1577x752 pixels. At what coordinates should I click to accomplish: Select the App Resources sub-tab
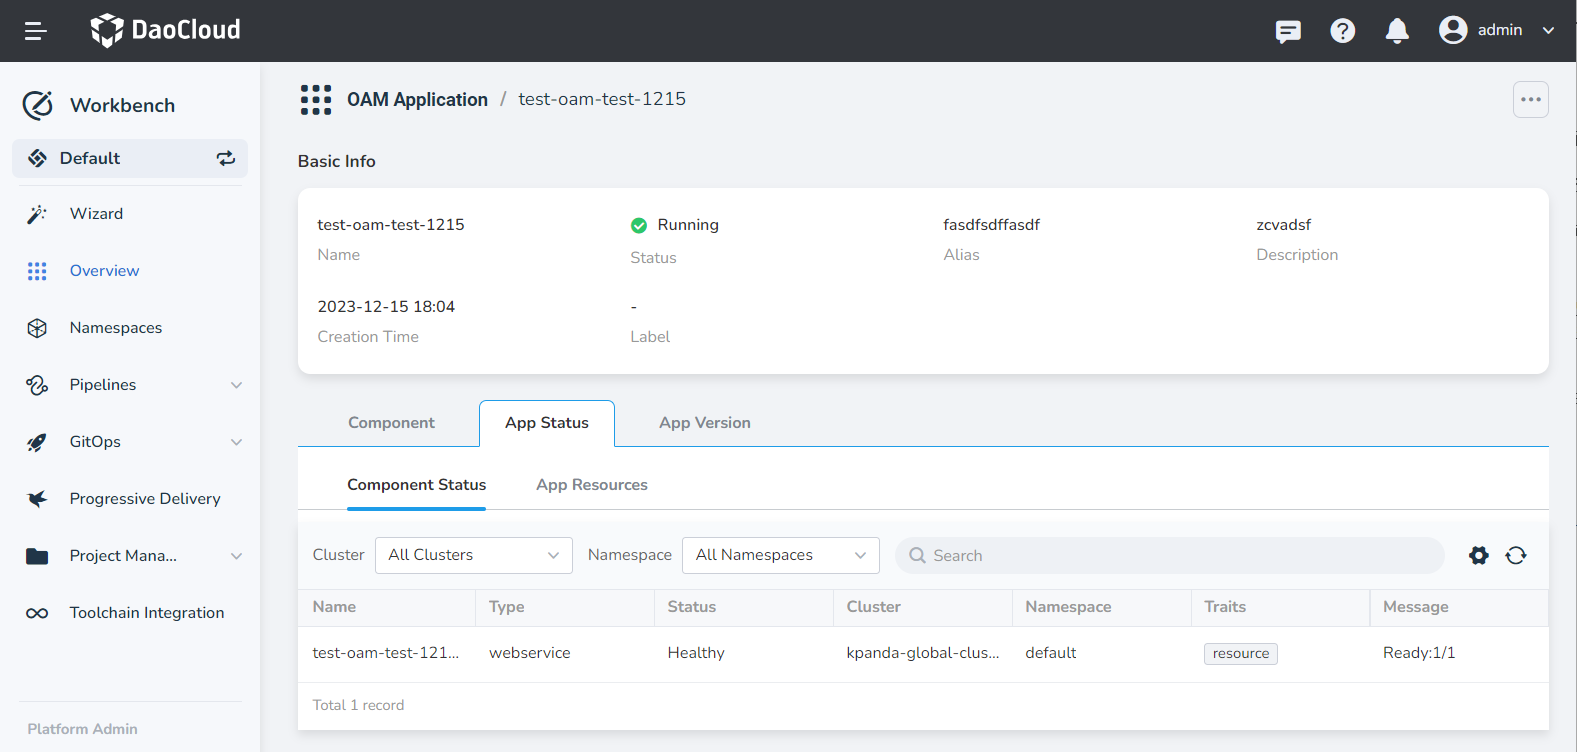point(591,485)
